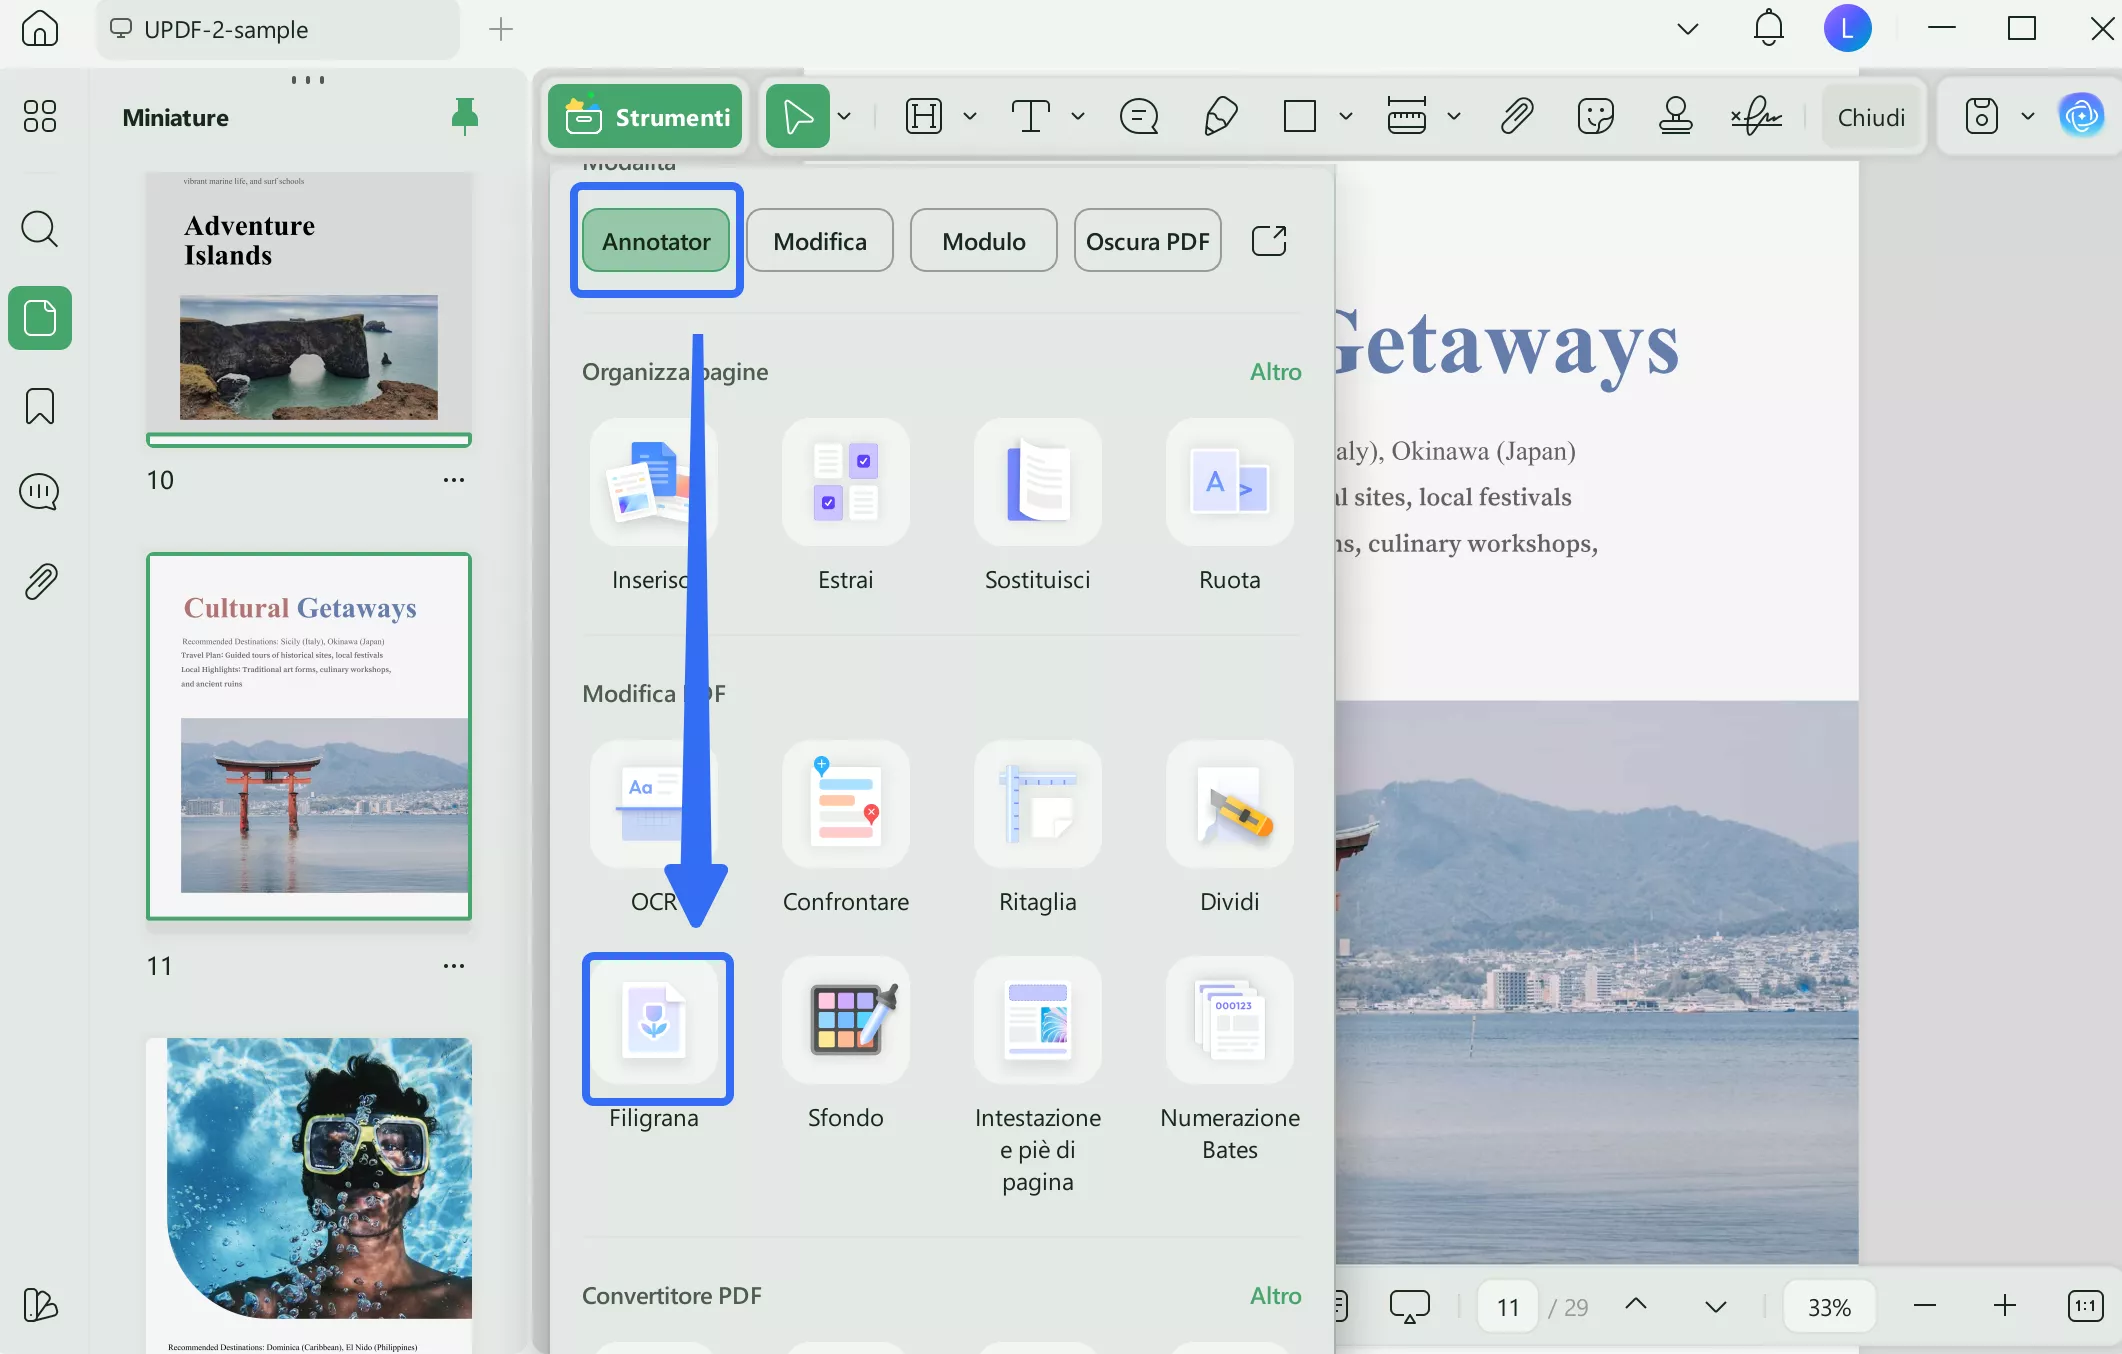Toggle the pin on Miniature panel
This screenshot has height=1354, width=2122.
click(464, 117)
